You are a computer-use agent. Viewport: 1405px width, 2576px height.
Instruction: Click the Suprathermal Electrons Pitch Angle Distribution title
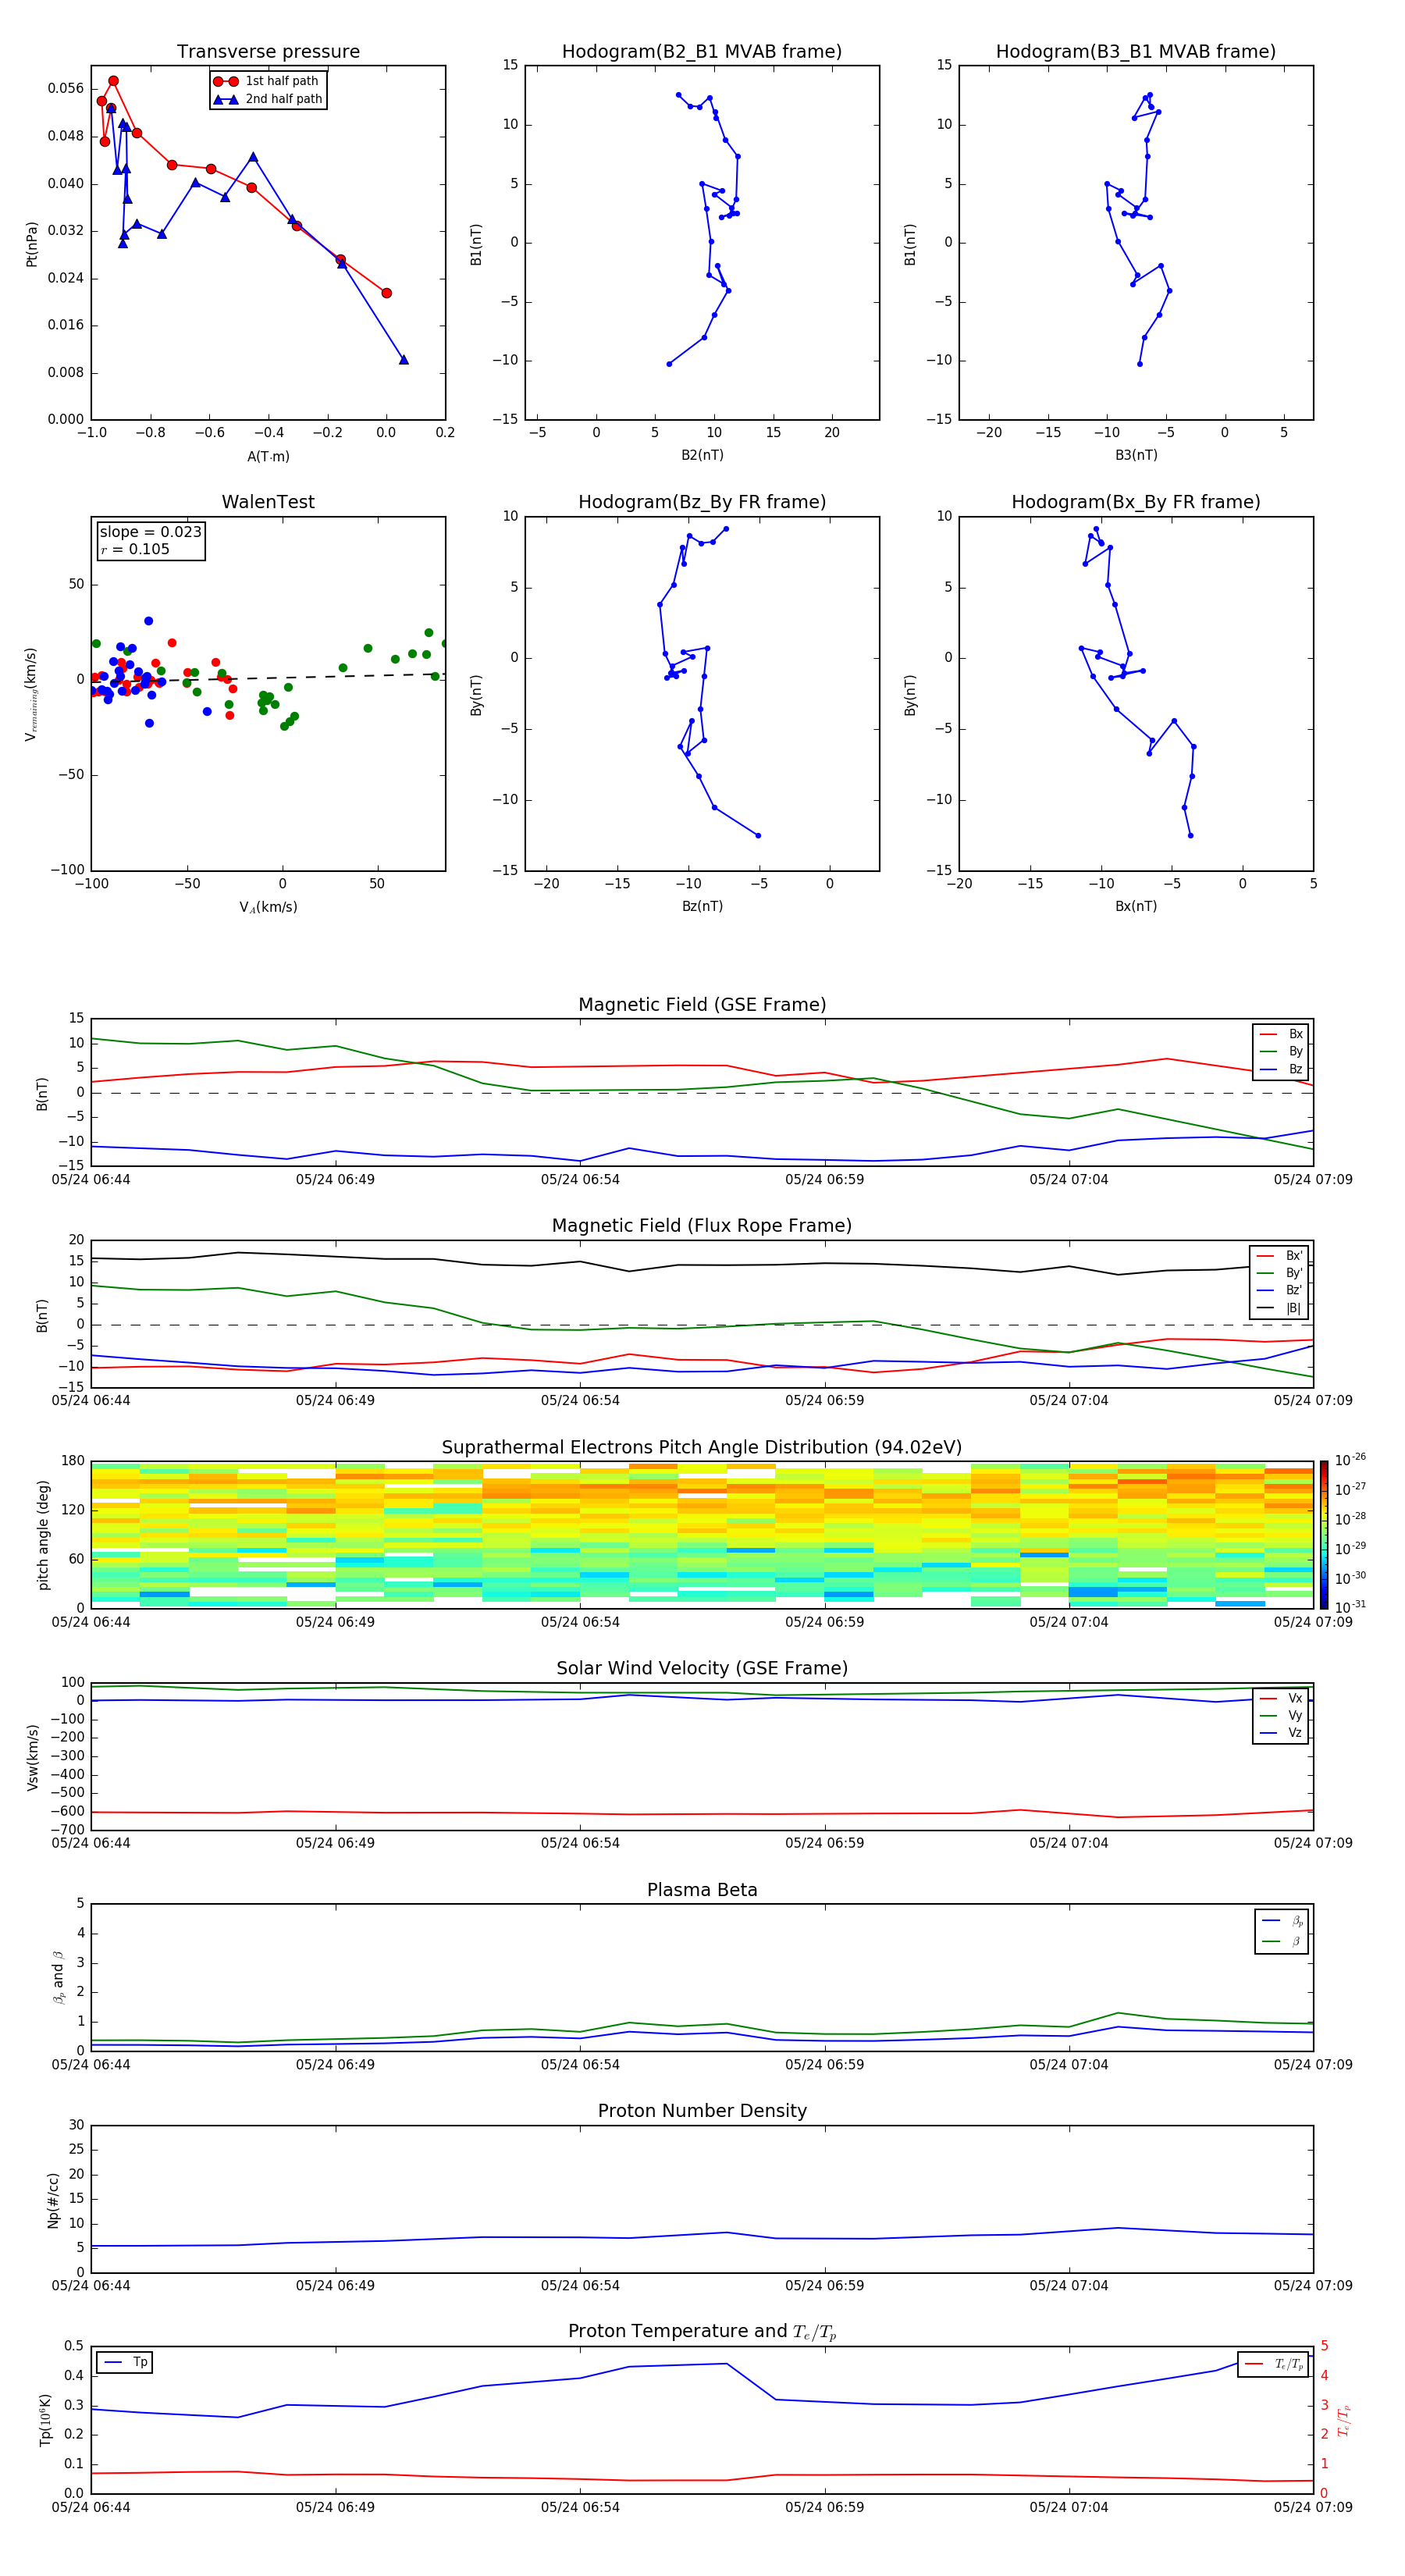[x=702, y=1447]
